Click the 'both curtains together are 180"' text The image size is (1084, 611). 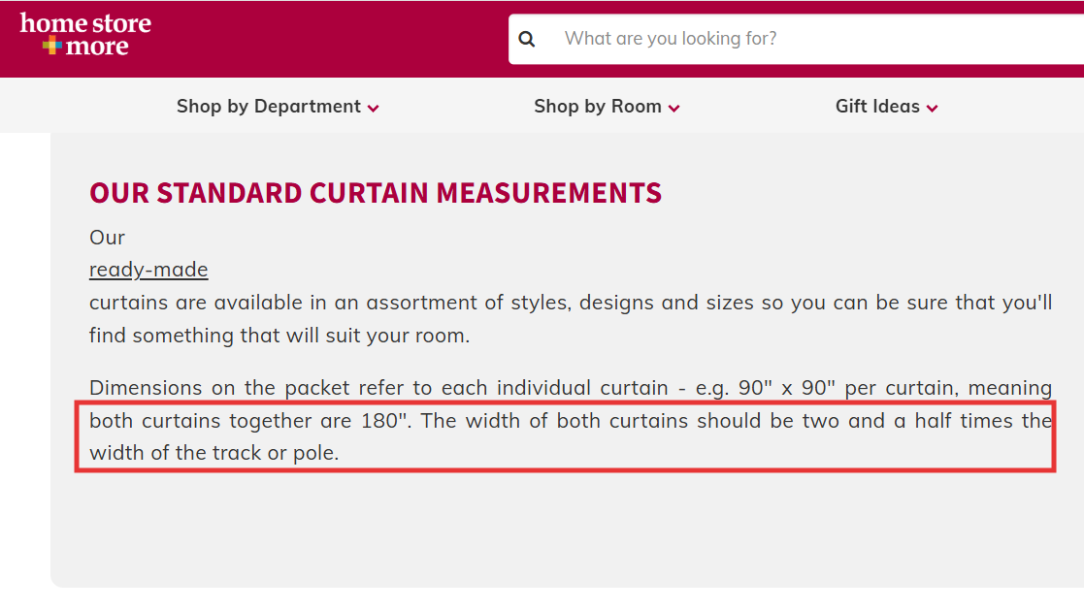coord(250,420)
